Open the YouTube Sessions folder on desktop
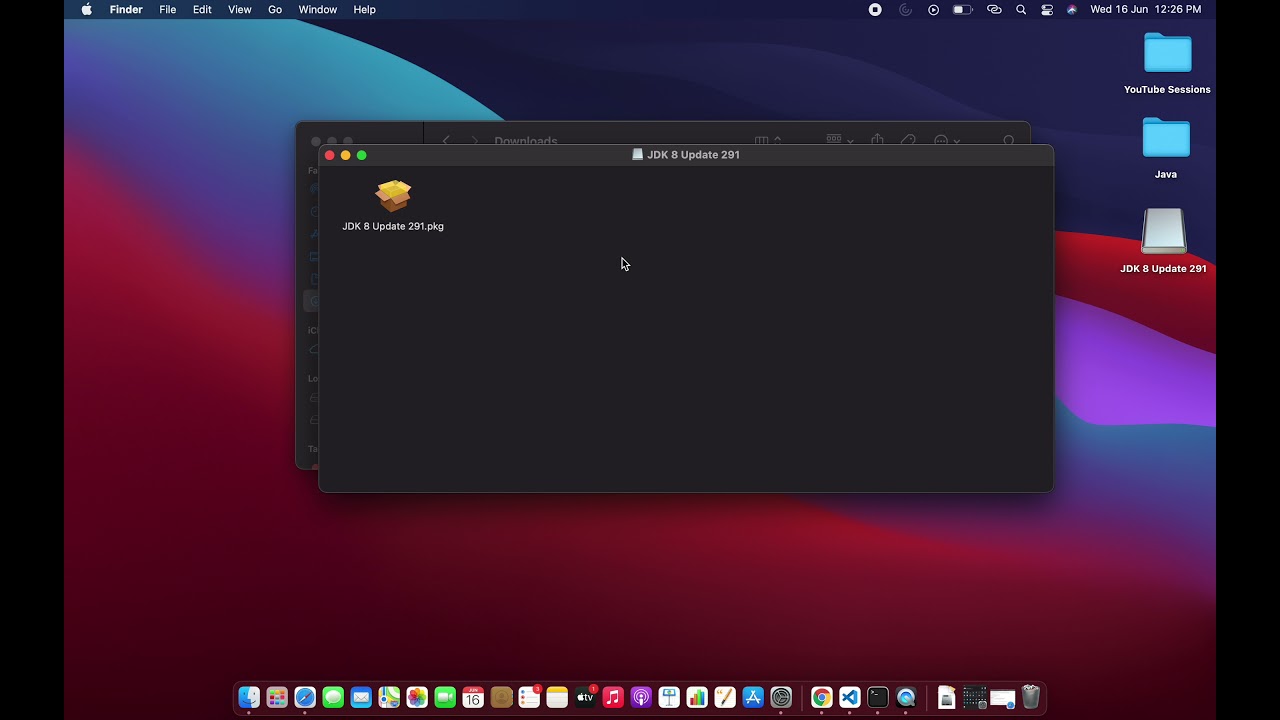Viewport: 1280px width, 720px height. click(x=1167, y=54)
